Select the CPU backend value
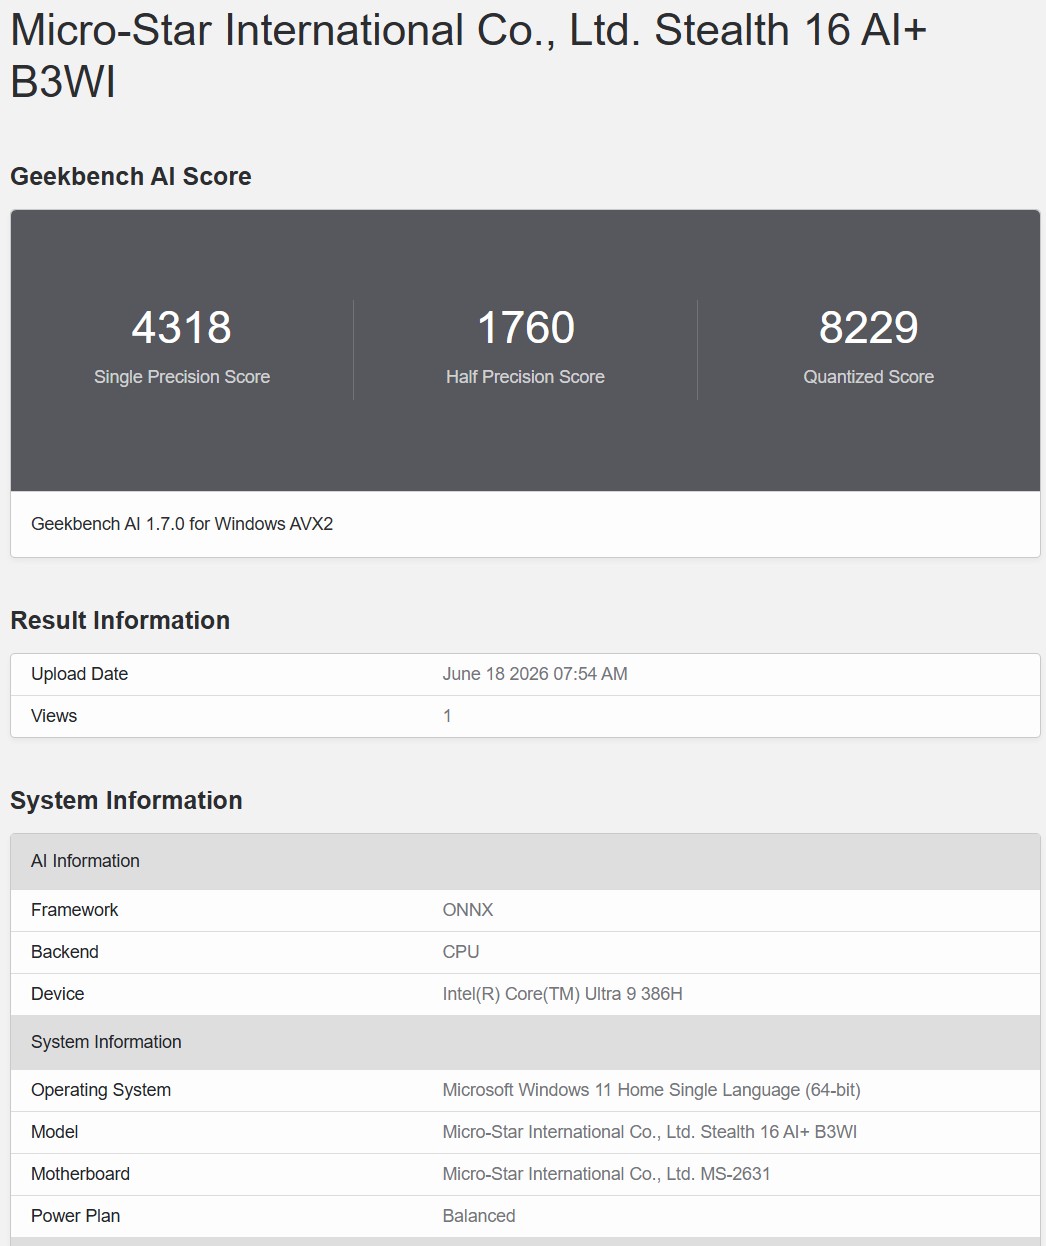This screenshot has height=1246, width=1046. click(461, 952)
